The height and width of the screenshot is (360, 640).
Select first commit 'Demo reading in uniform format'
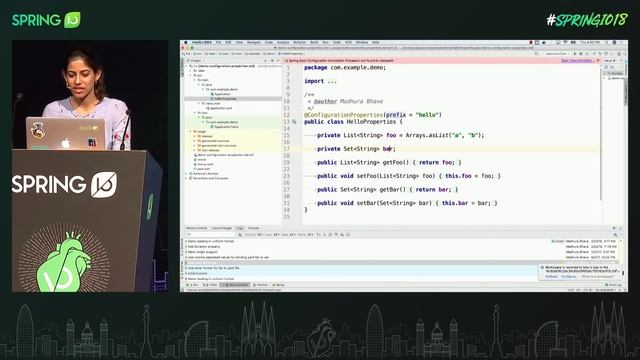point(210,241)
